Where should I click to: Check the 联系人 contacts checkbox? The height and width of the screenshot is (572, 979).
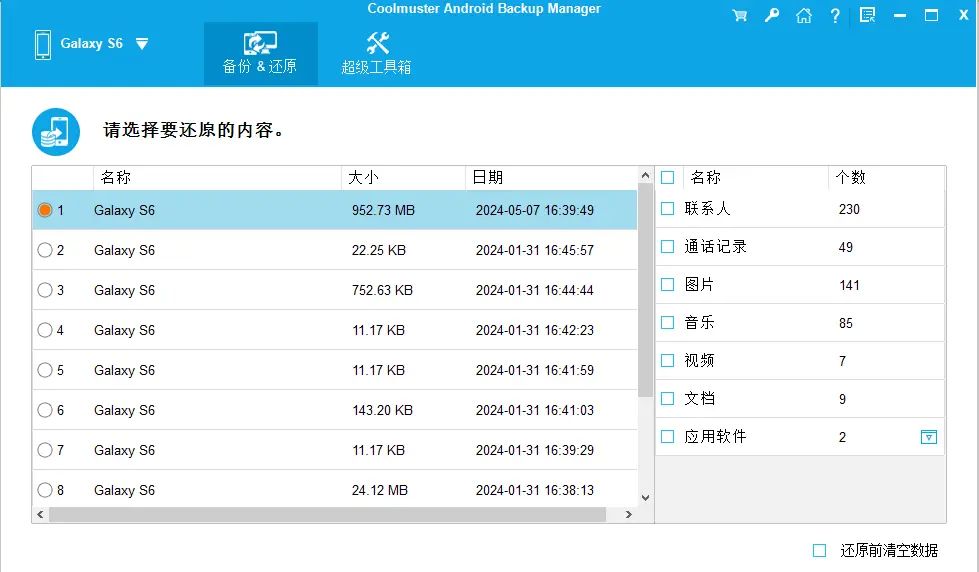tap(668, 209)
